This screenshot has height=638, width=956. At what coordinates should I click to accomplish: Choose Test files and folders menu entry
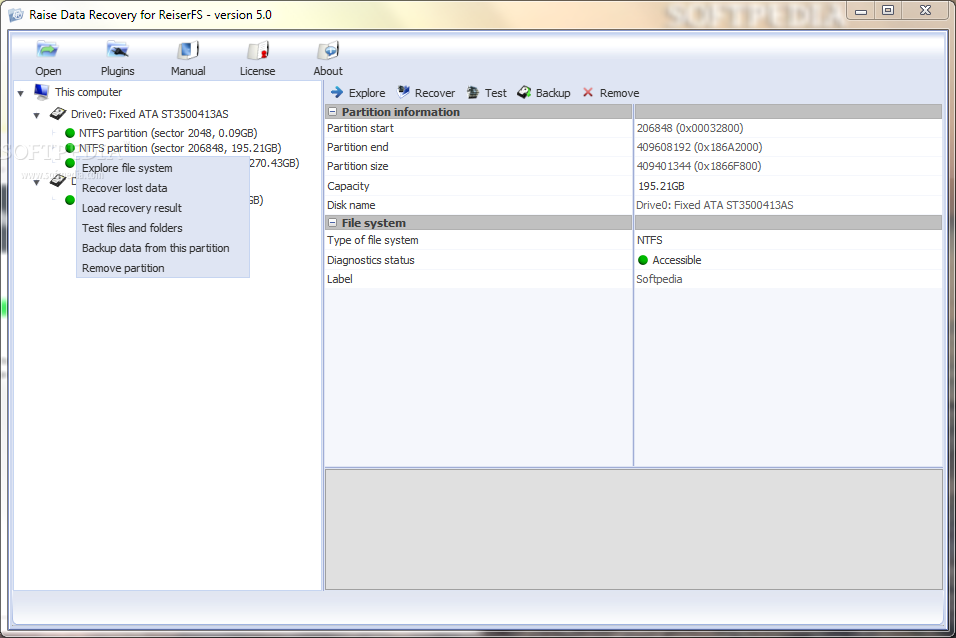(x=163, y=228)
